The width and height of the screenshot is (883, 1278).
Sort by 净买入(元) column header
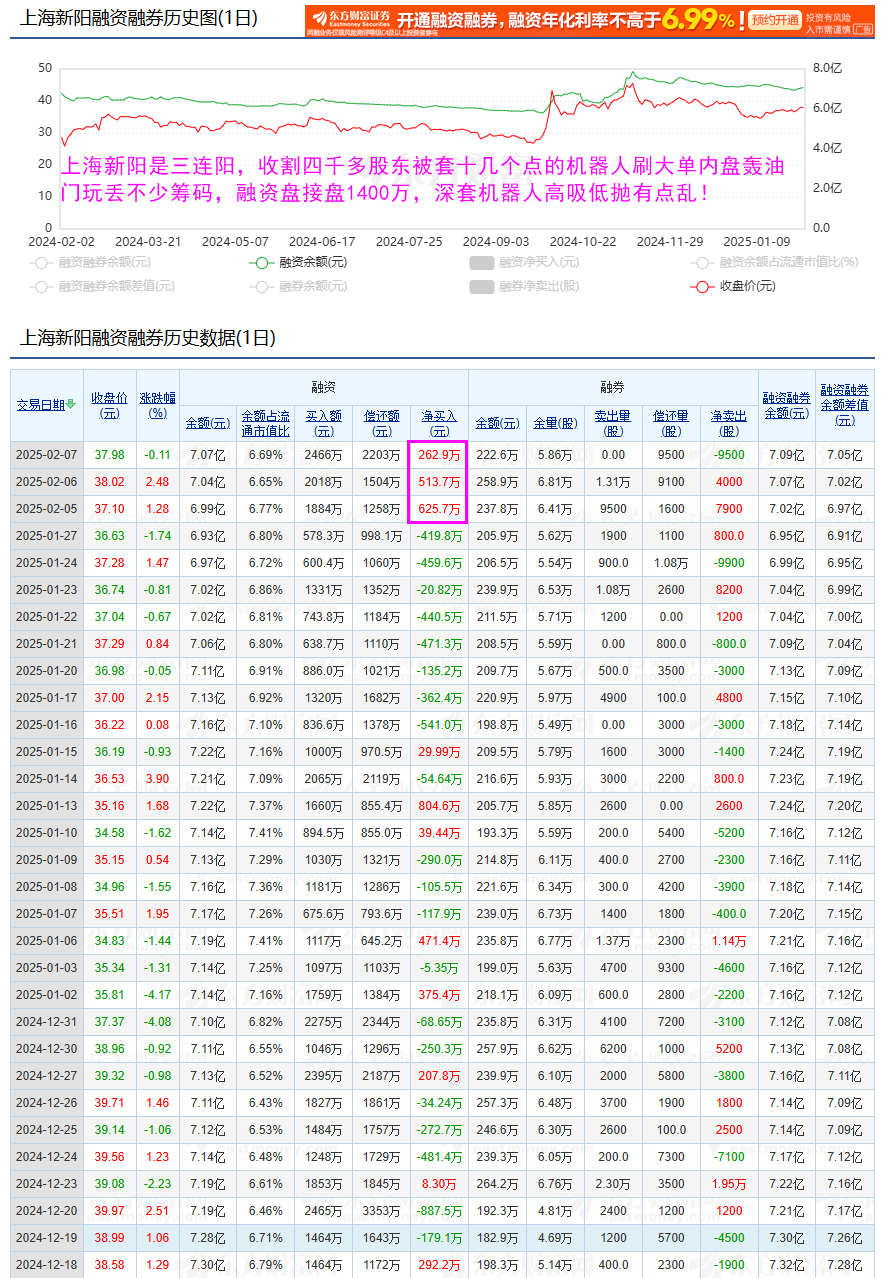[x=439, y=423]
